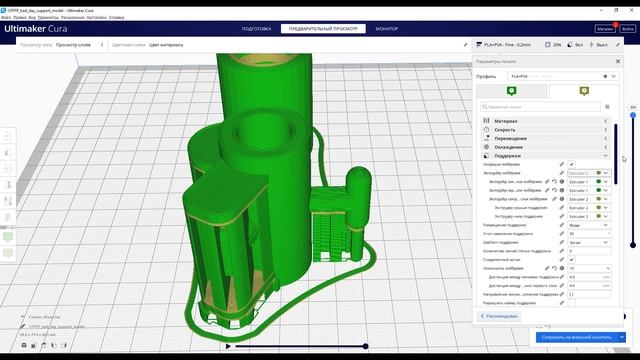Open the Support Pattern dropdown
This screenshot has height=360, width=640.
tap(589, 242)
